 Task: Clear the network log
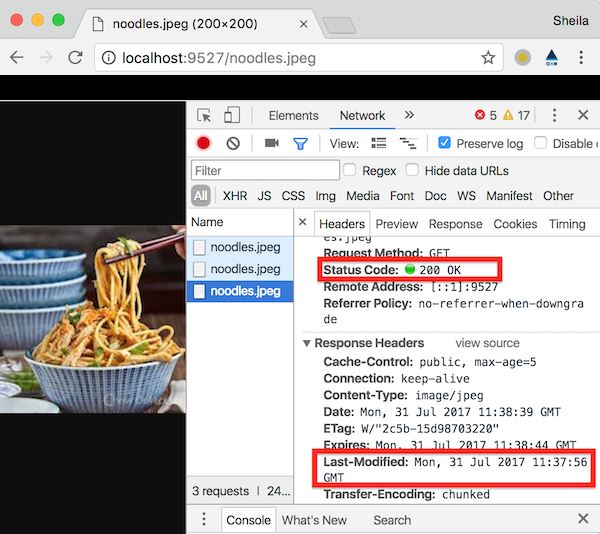click(x=233, y=143)
